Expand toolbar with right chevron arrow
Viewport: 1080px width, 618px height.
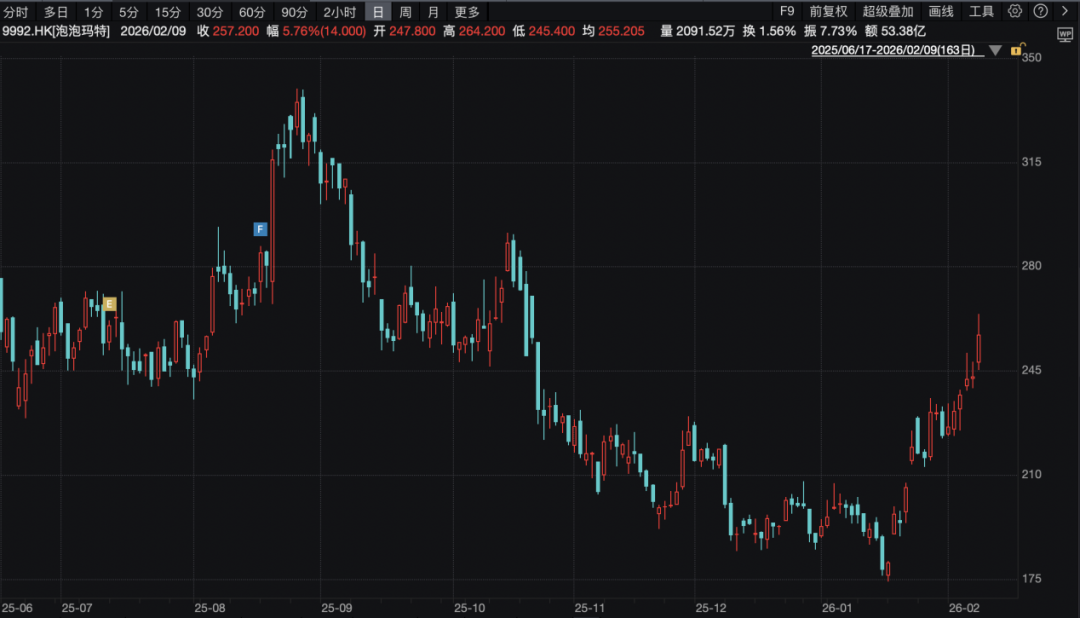click(x=1065, y=11)
